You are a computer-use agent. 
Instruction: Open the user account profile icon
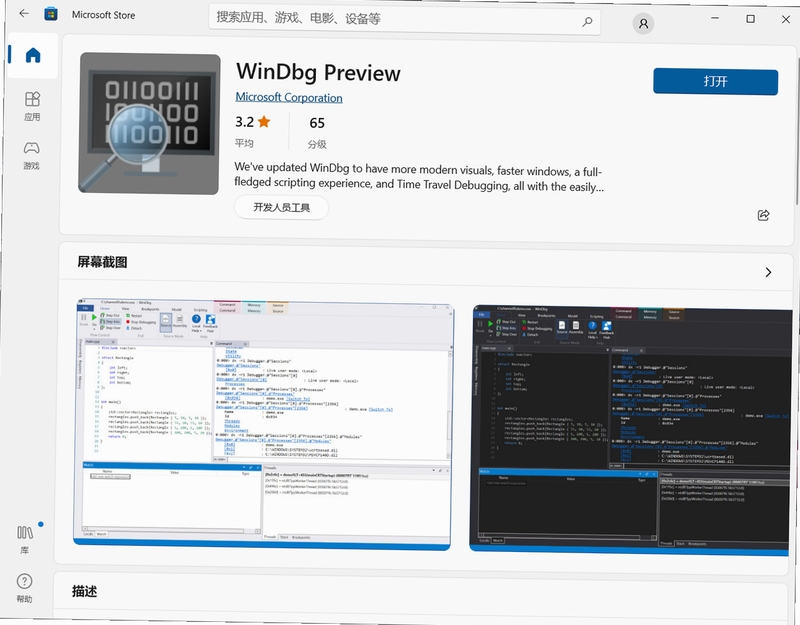tap(643, 23)
